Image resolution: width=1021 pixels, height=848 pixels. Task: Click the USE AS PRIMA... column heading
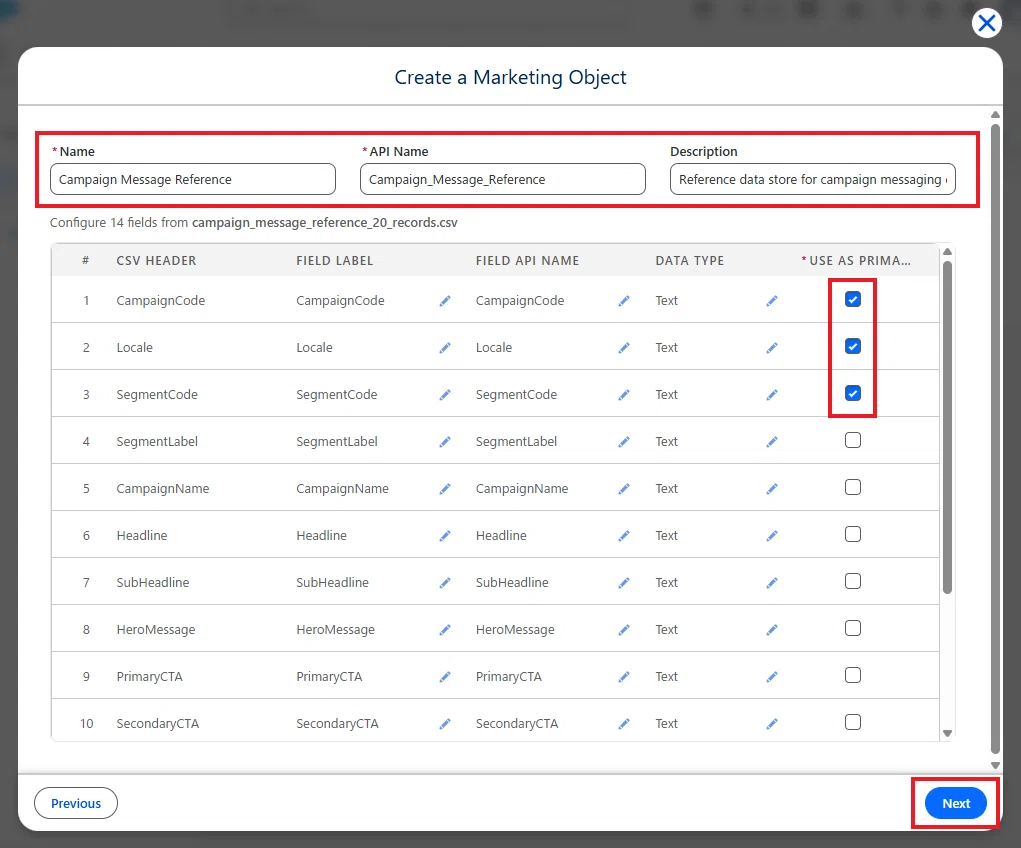pos(856,261)
